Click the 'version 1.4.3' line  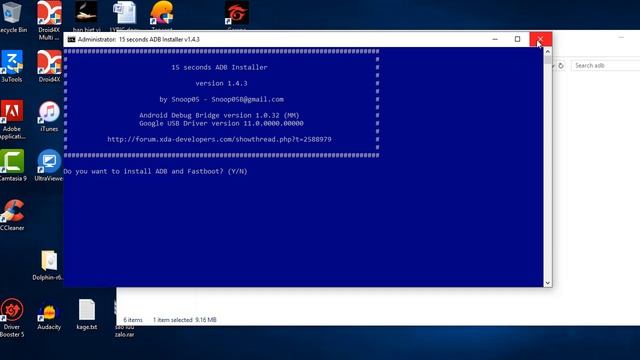pos(221,83)
